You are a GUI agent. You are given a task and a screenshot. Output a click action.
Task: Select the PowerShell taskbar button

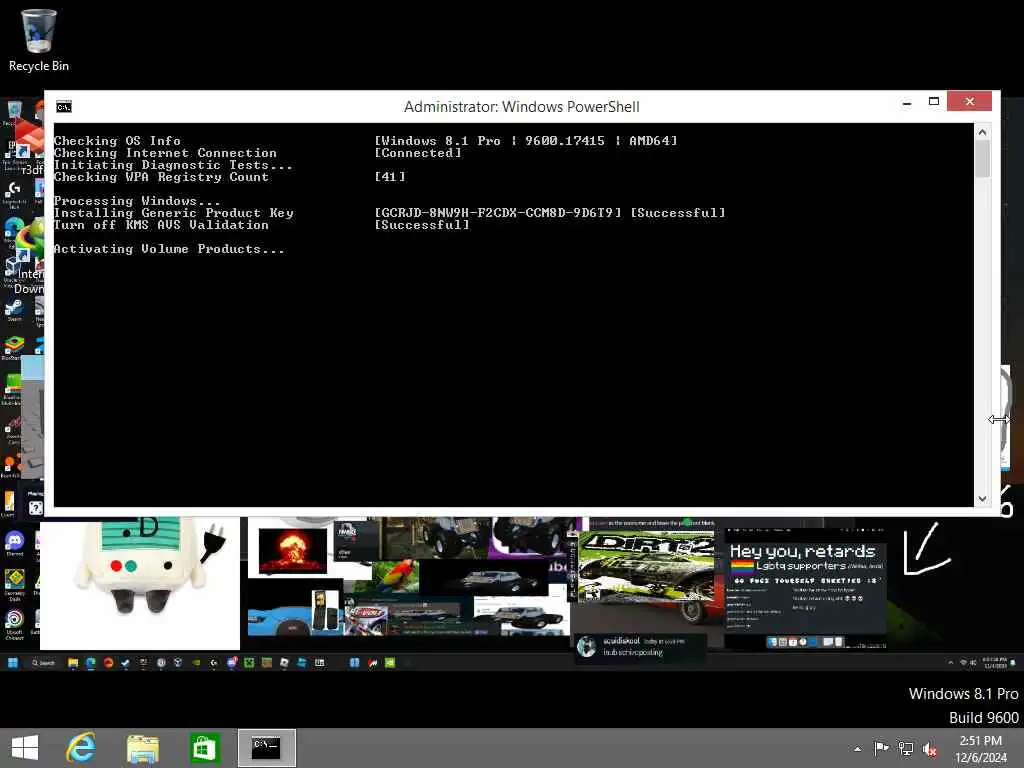266,748
